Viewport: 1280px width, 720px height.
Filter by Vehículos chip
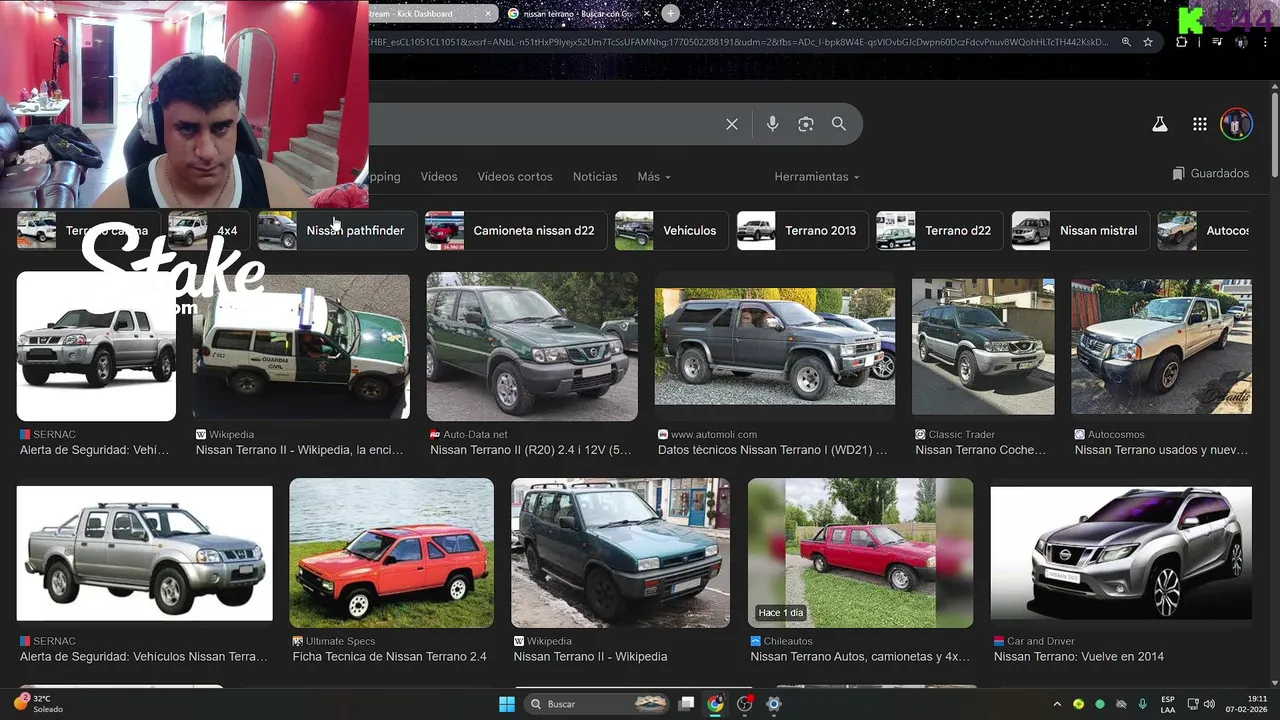[672, 230]
